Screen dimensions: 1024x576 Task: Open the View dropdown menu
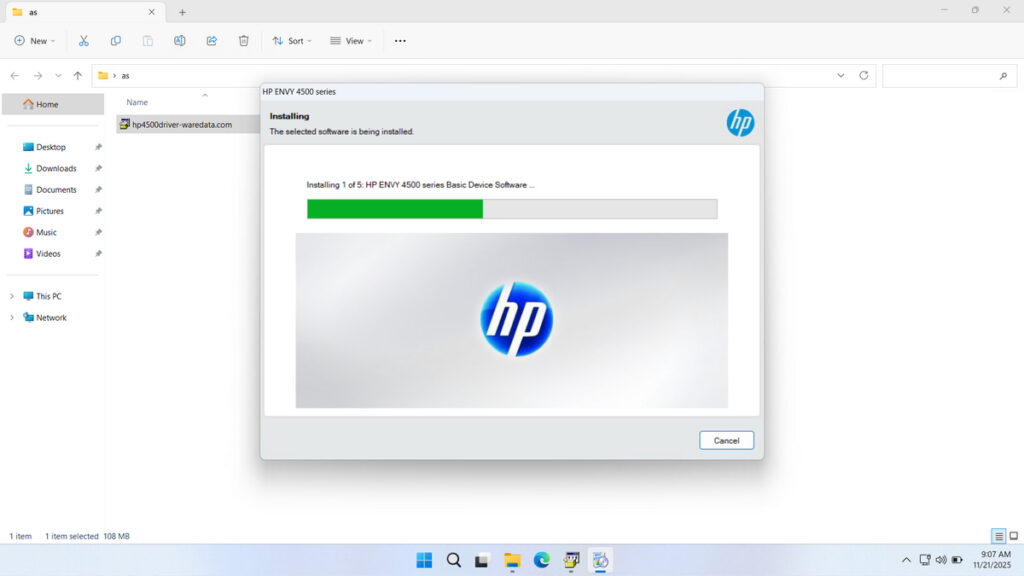pos(351,40)
